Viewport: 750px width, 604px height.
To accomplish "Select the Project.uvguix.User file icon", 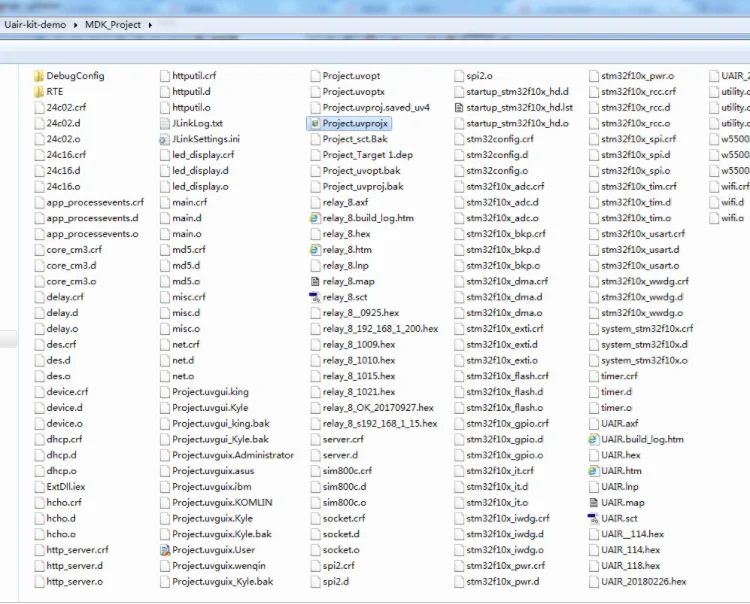I will tap(164, 550).
